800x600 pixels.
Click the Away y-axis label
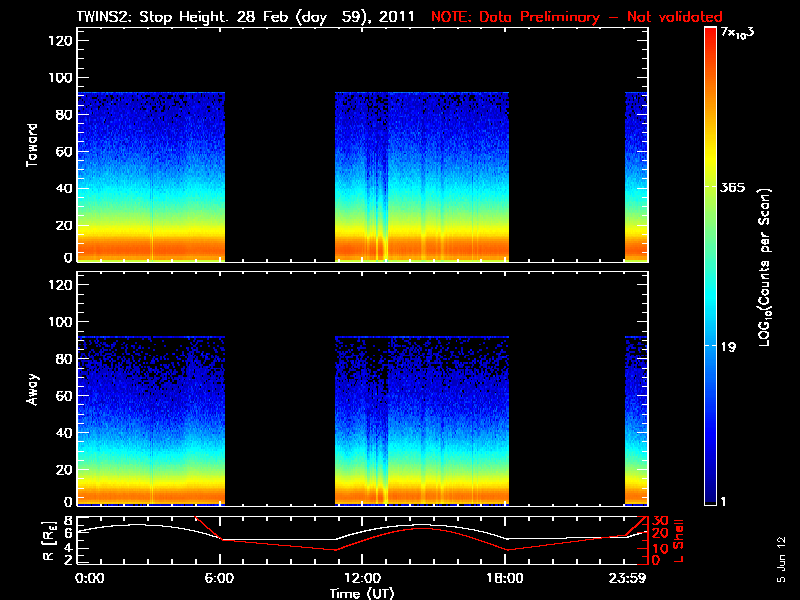[x=32, y=389]
